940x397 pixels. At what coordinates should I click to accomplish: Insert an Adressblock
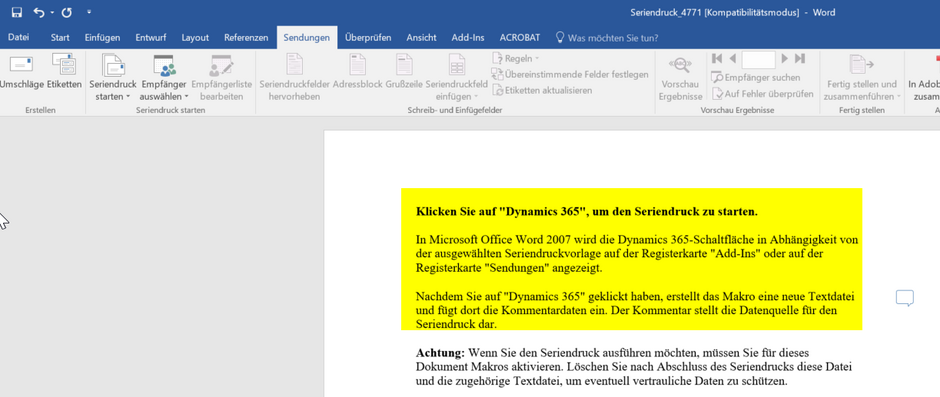click(x=357, y=70)
